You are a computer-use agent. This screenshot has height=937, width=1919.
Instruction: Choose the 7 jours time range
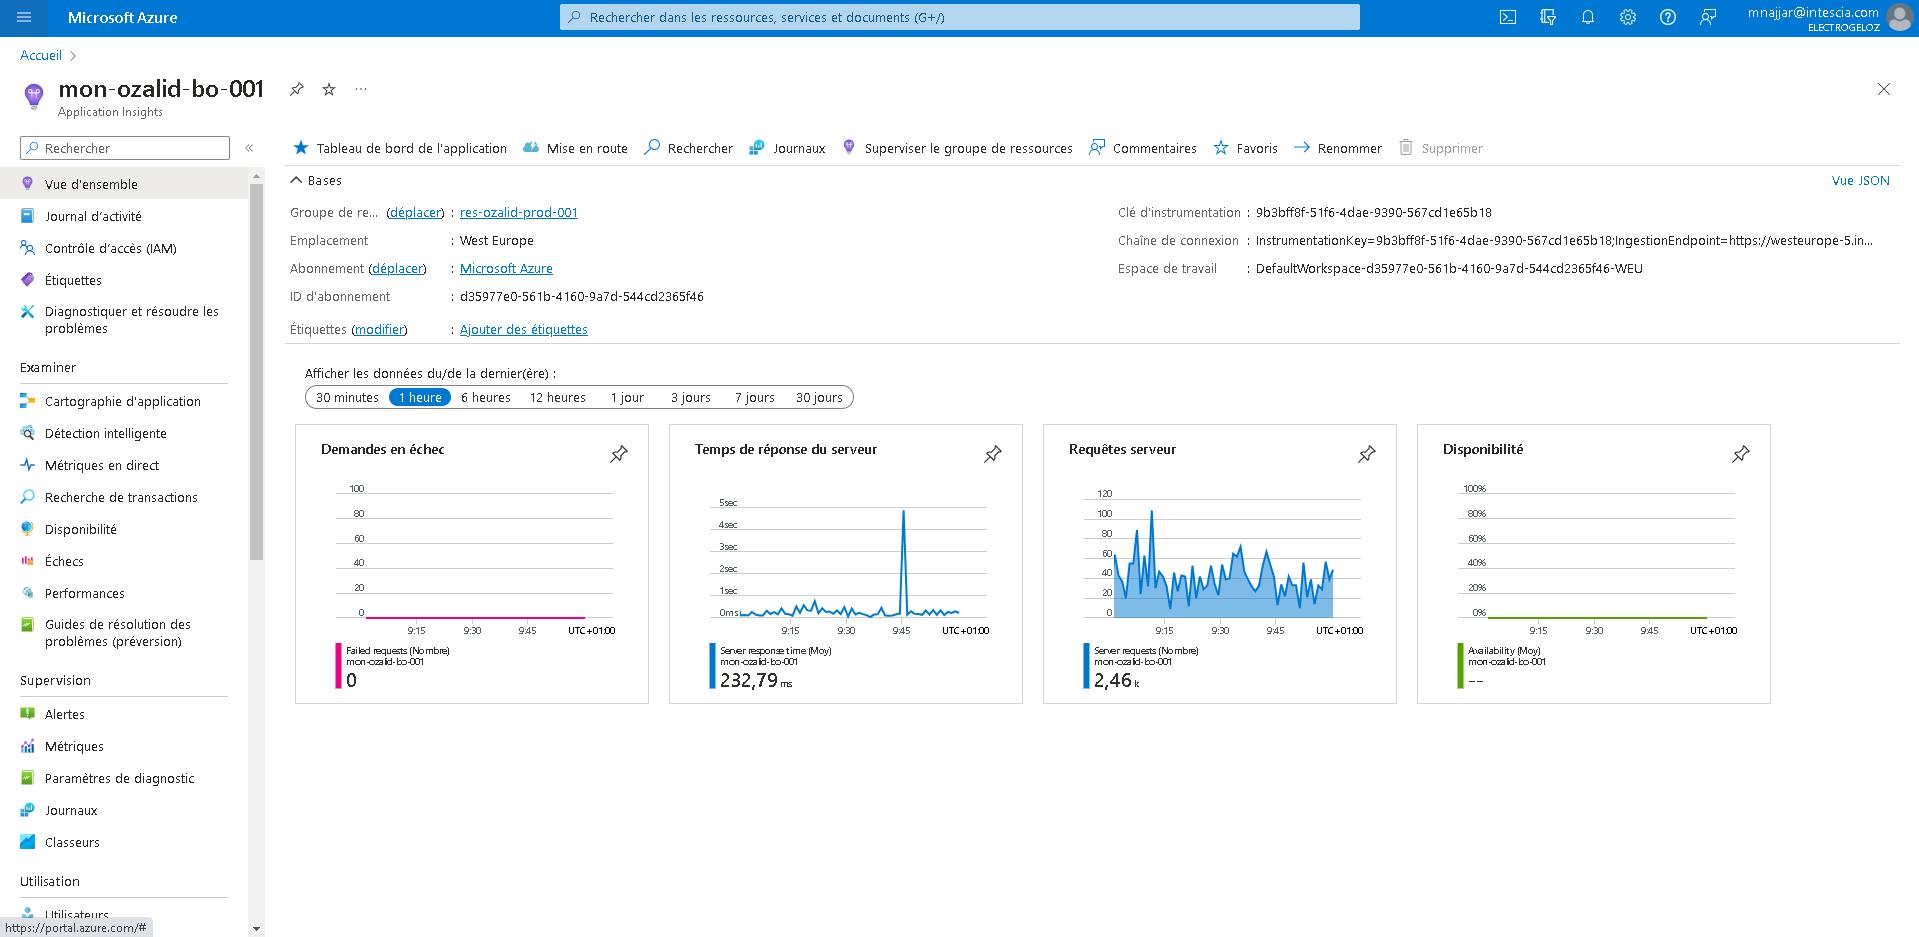click(754, 397)
